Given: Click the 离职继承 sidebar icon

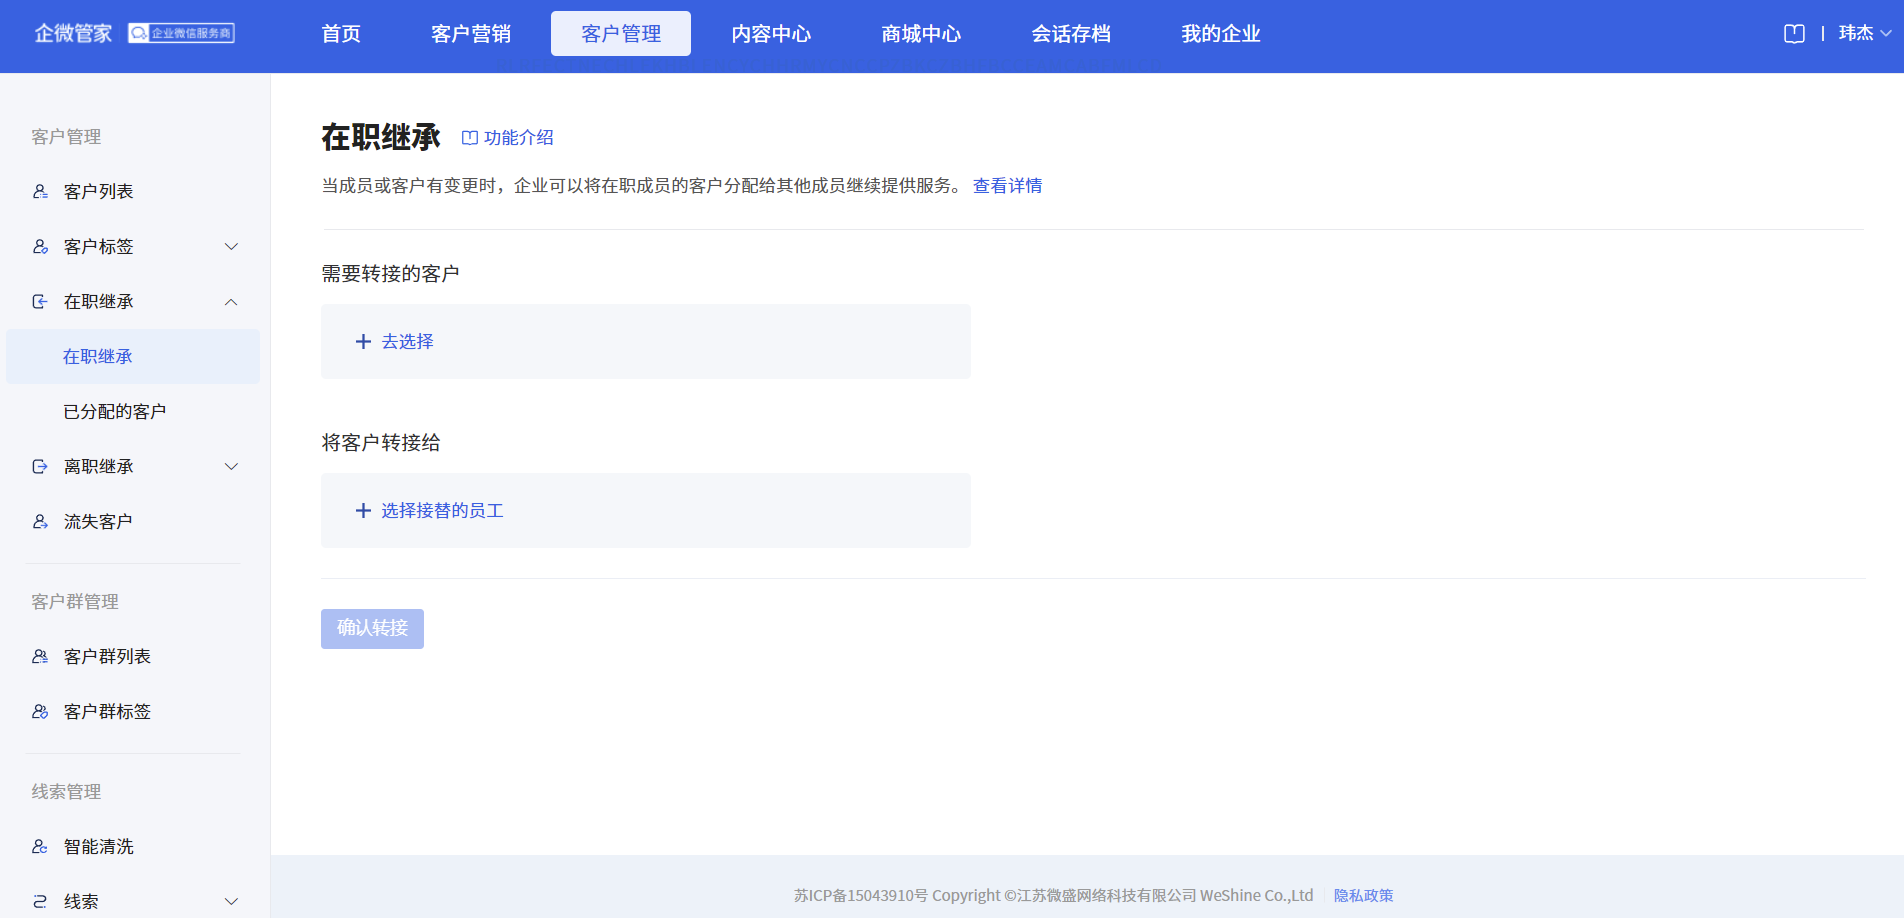Looking at the screenshot, I should point(40,466).
